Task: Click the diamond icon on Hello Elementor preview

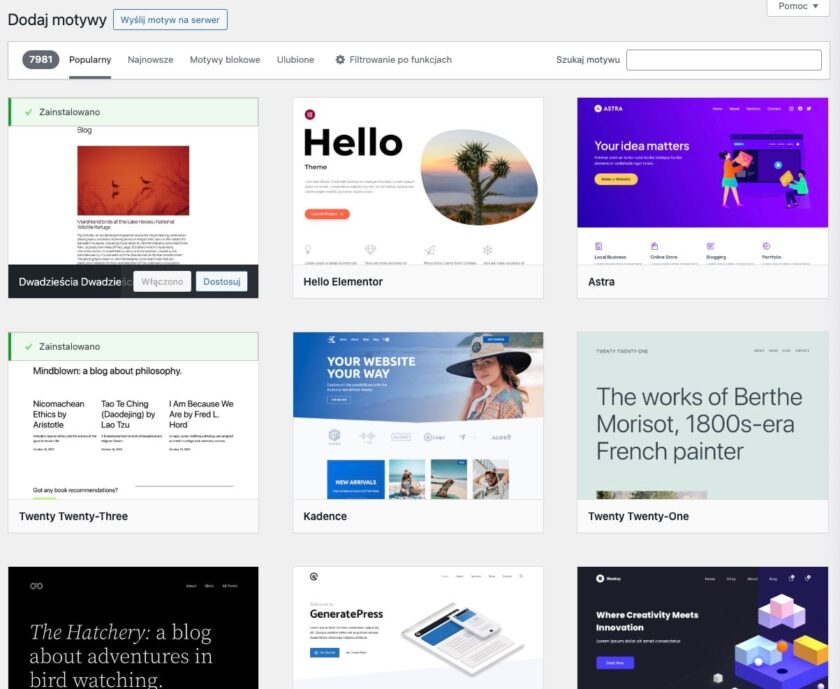Action: (370, 249)
